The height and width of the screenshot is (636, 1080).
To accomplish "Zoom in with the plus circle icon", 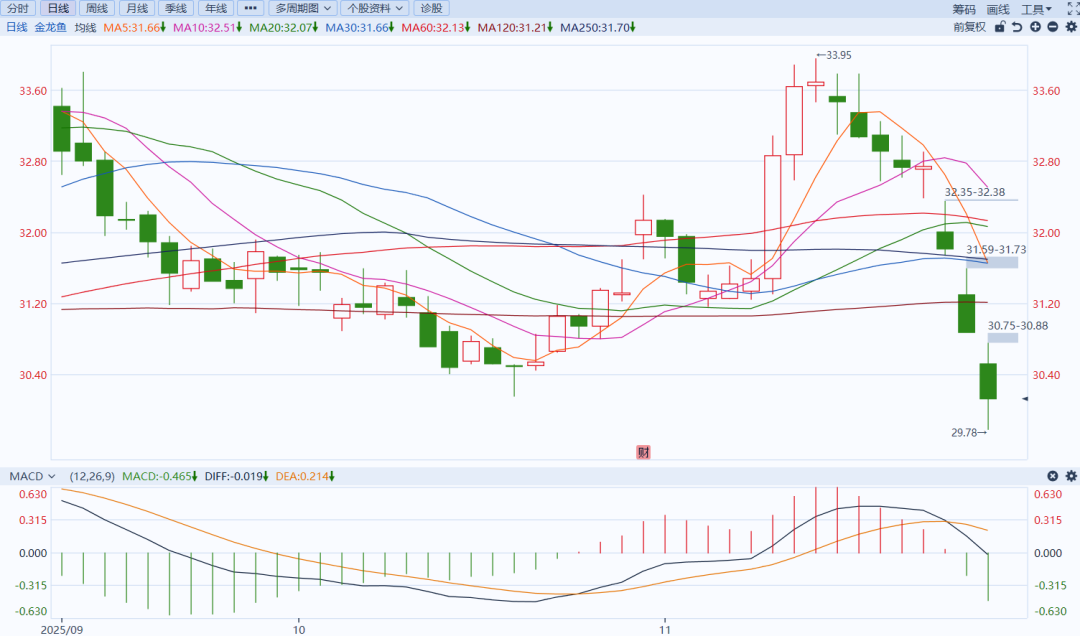I will pyautogui.click(x=1036, y=27).
